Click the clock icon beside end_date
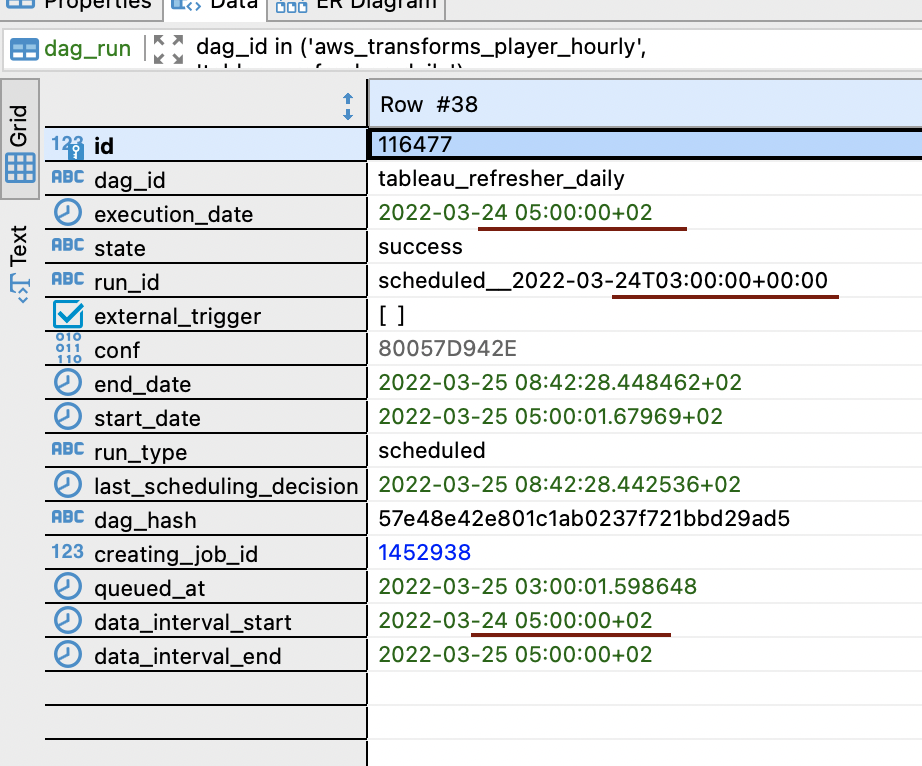Viewport: 922px width, 766px height. pyautogui.click(x=68, y=383)
